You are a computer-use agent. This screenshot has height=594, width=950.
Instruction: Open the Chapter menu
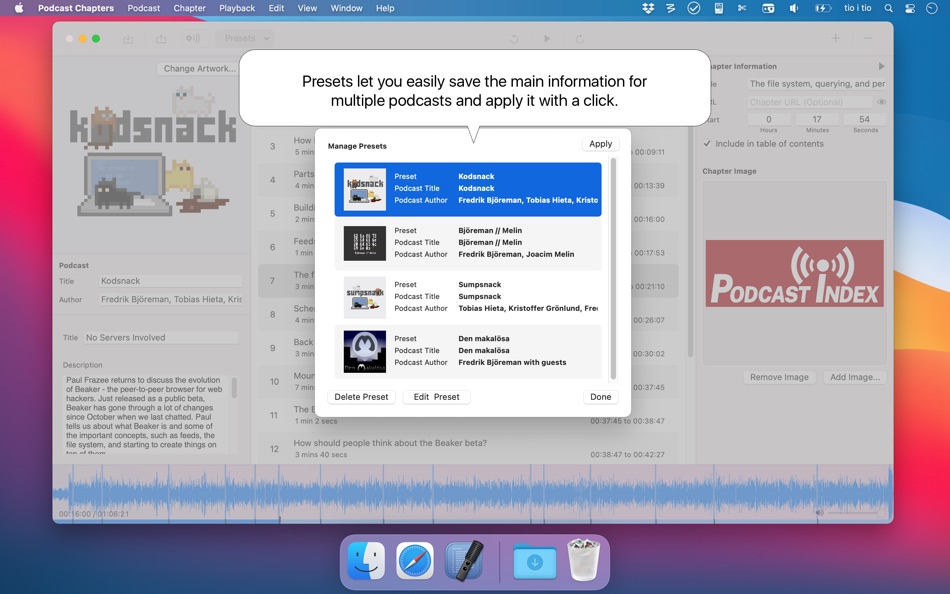click(190, 8)
